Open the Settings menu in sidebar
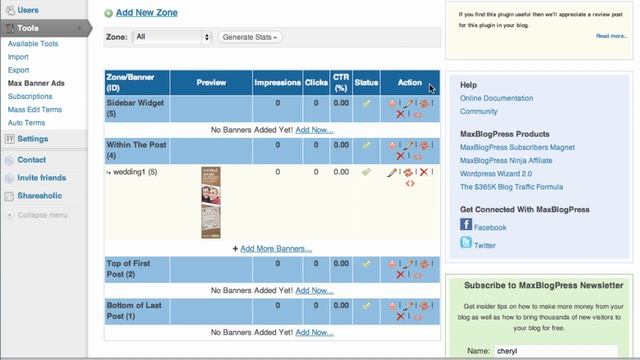This screenshot has width=640, height=360. coord(33,139)
